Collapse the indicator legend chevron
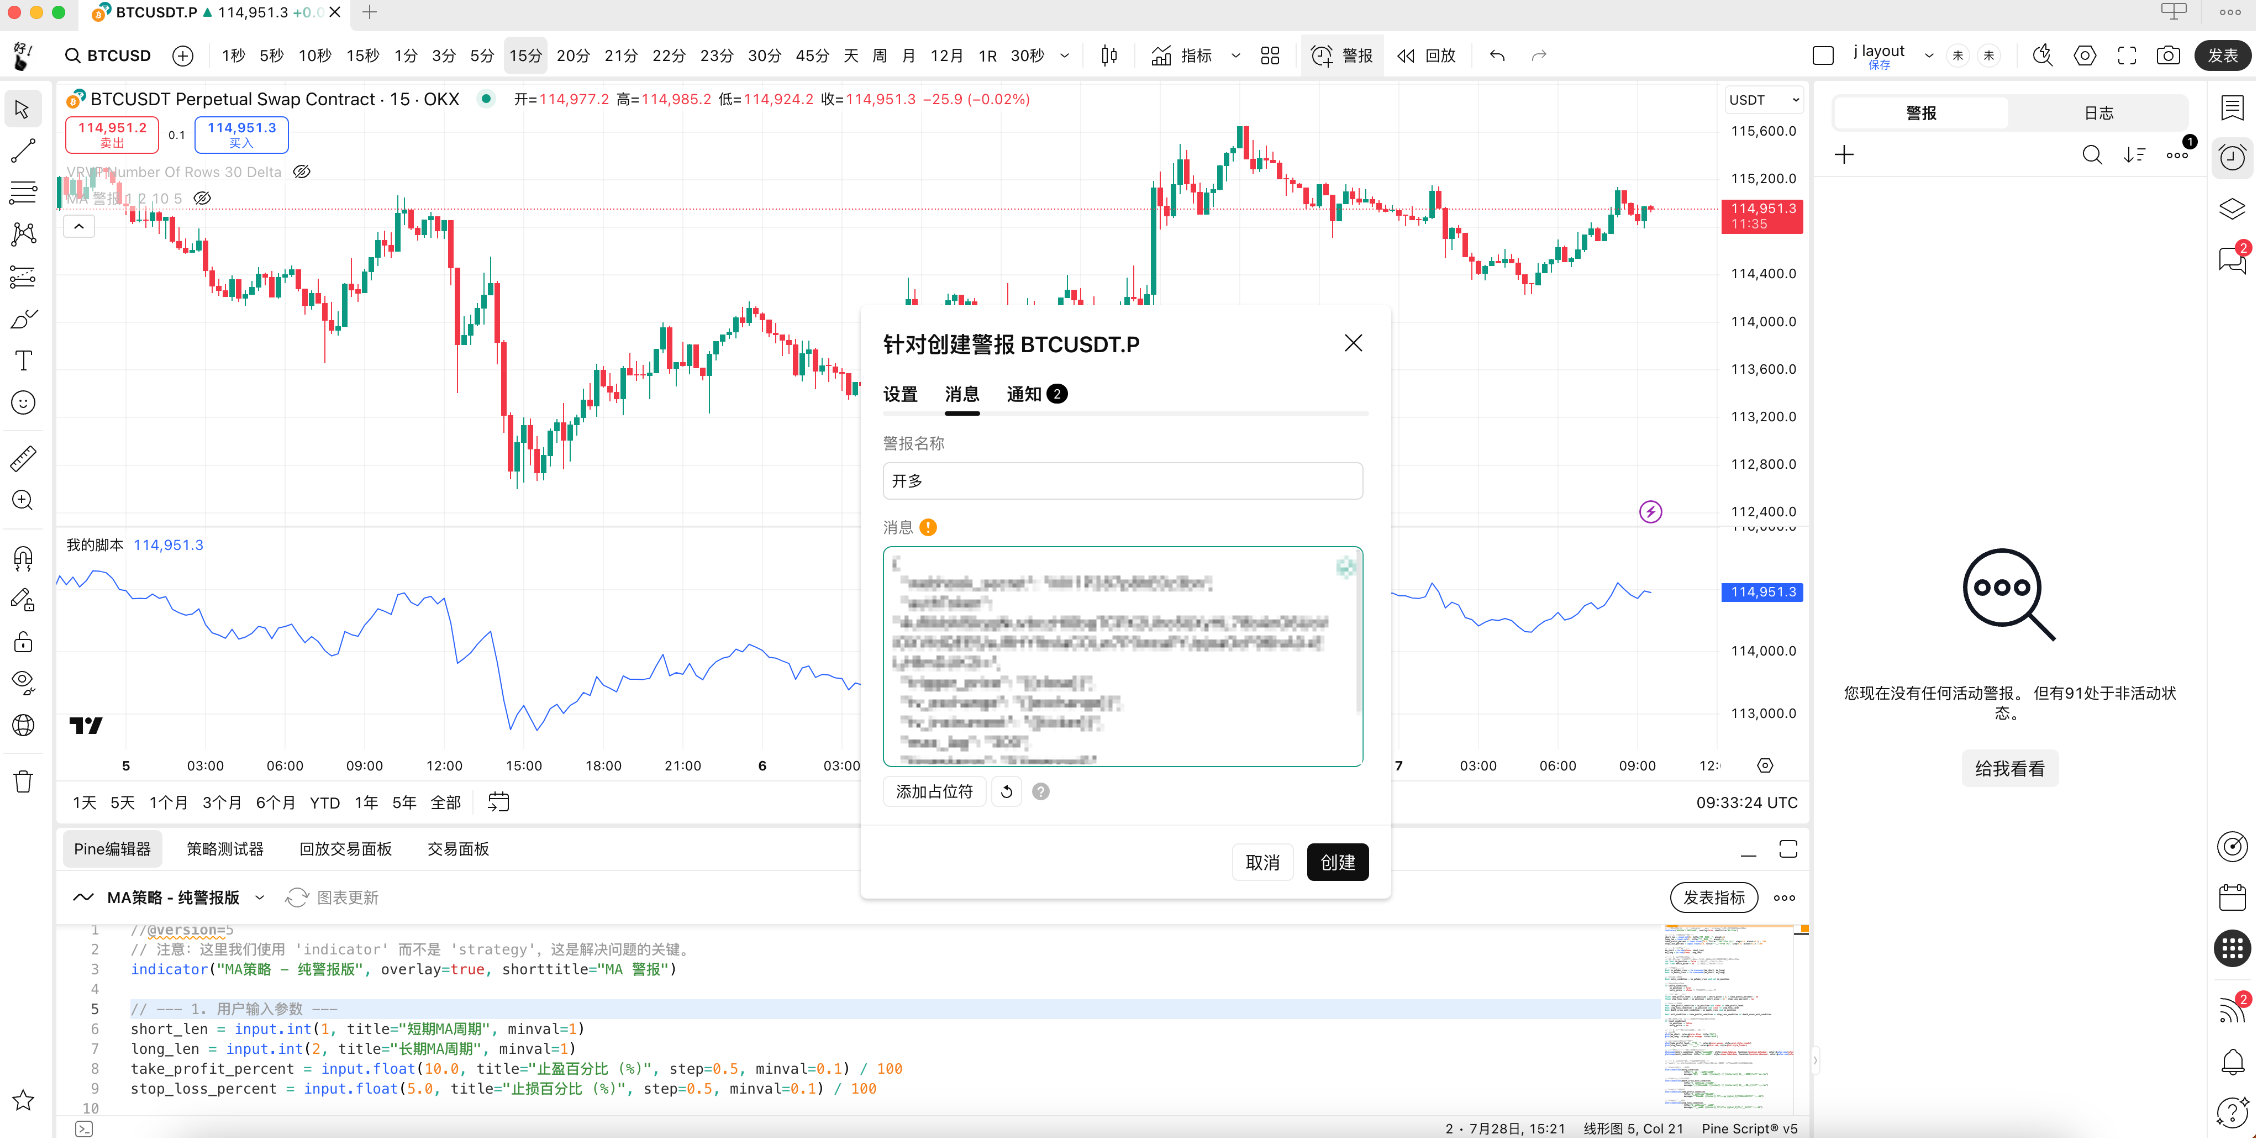This screenshot has width=2256, height=1138. click(x=79, y=227)
